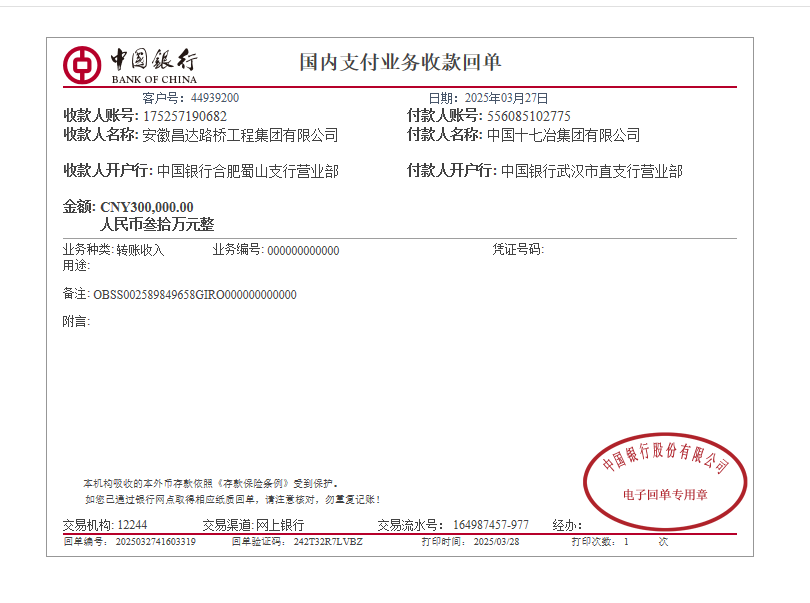Click payee bank 中国银行合肥蜀山支行营业部
810x603 pixels.
247,172
